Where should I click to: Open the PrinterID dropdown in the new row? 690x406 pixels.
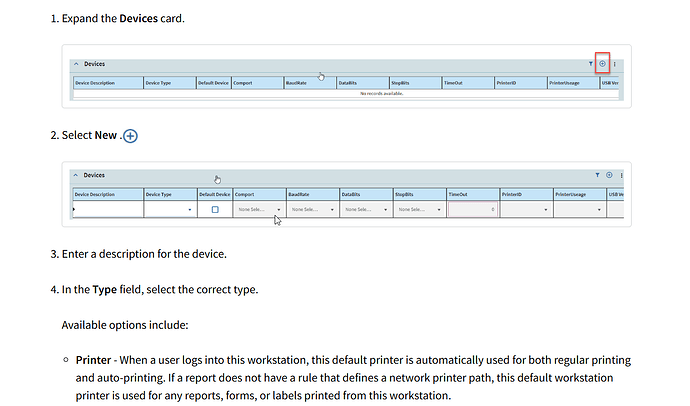(526, 209)
